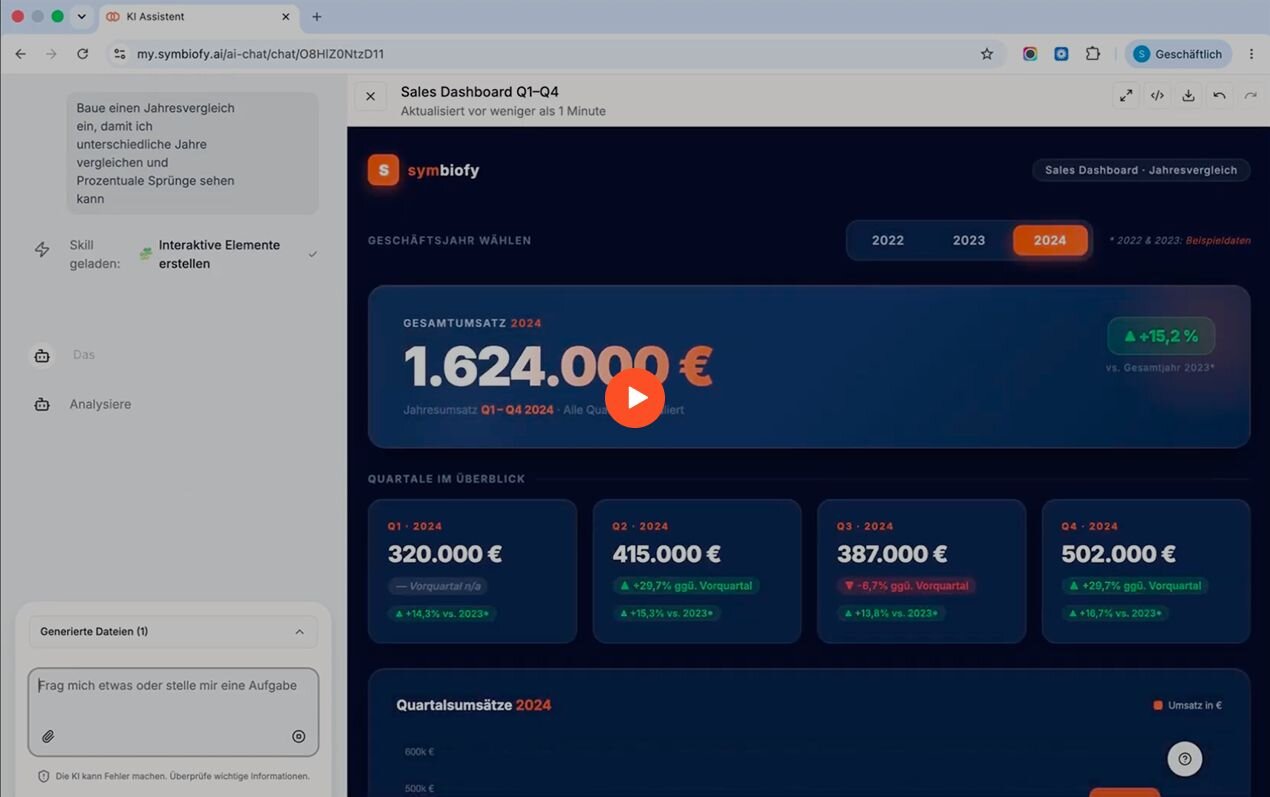
Task: Click the -6,7% ggü. Vorquartal badge
Action: tap(906, 586)
